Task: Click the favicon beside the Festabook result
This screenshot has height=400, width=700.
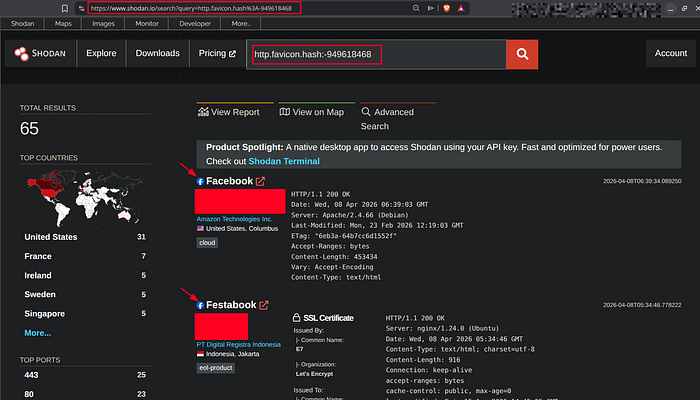Action: tap(200, 305)
